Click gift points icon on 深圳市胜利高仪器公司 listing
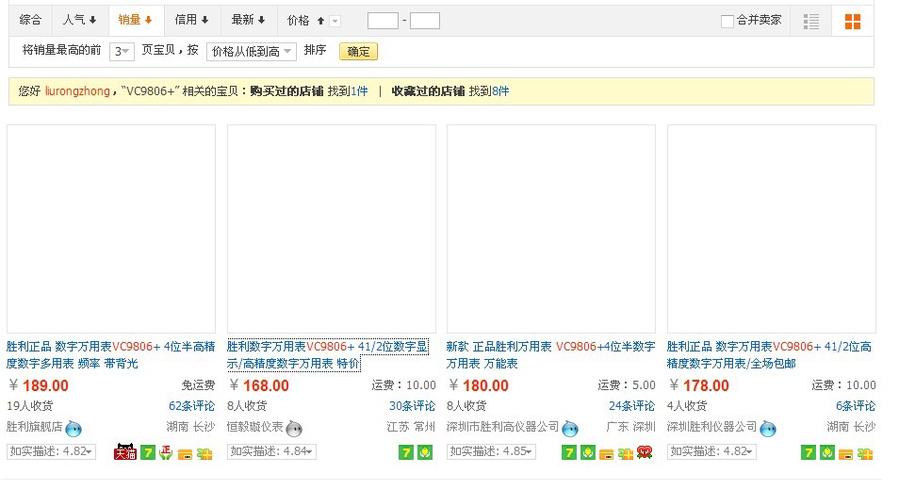Image resolution: width=899 pixels, height=490 pixels. coord(626,454)
